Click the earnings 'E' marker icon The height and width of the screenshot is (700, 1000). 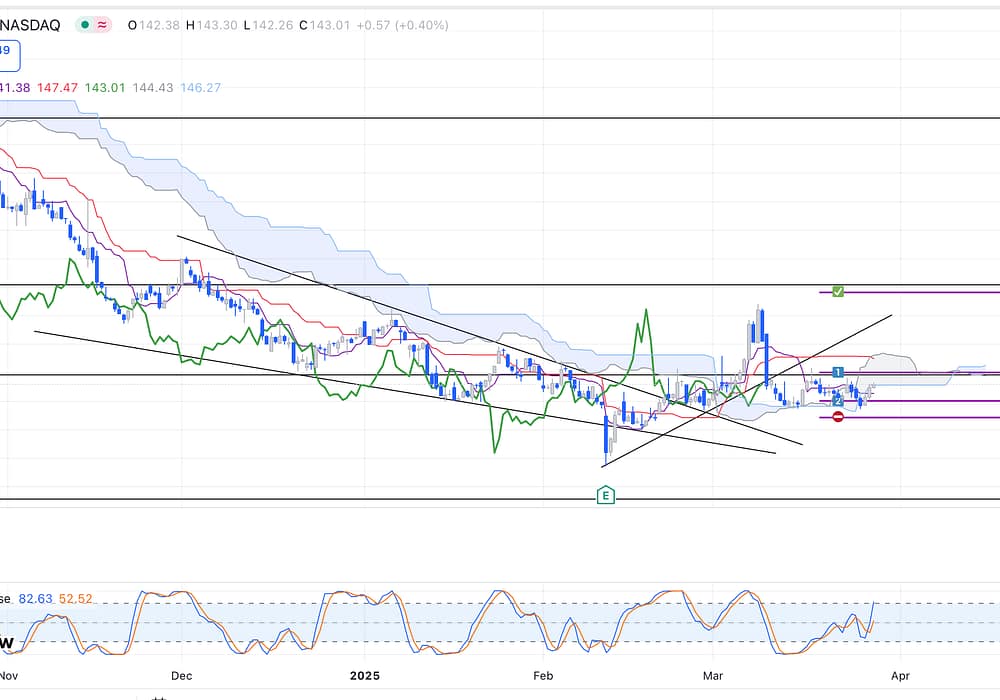click(604, 495)
